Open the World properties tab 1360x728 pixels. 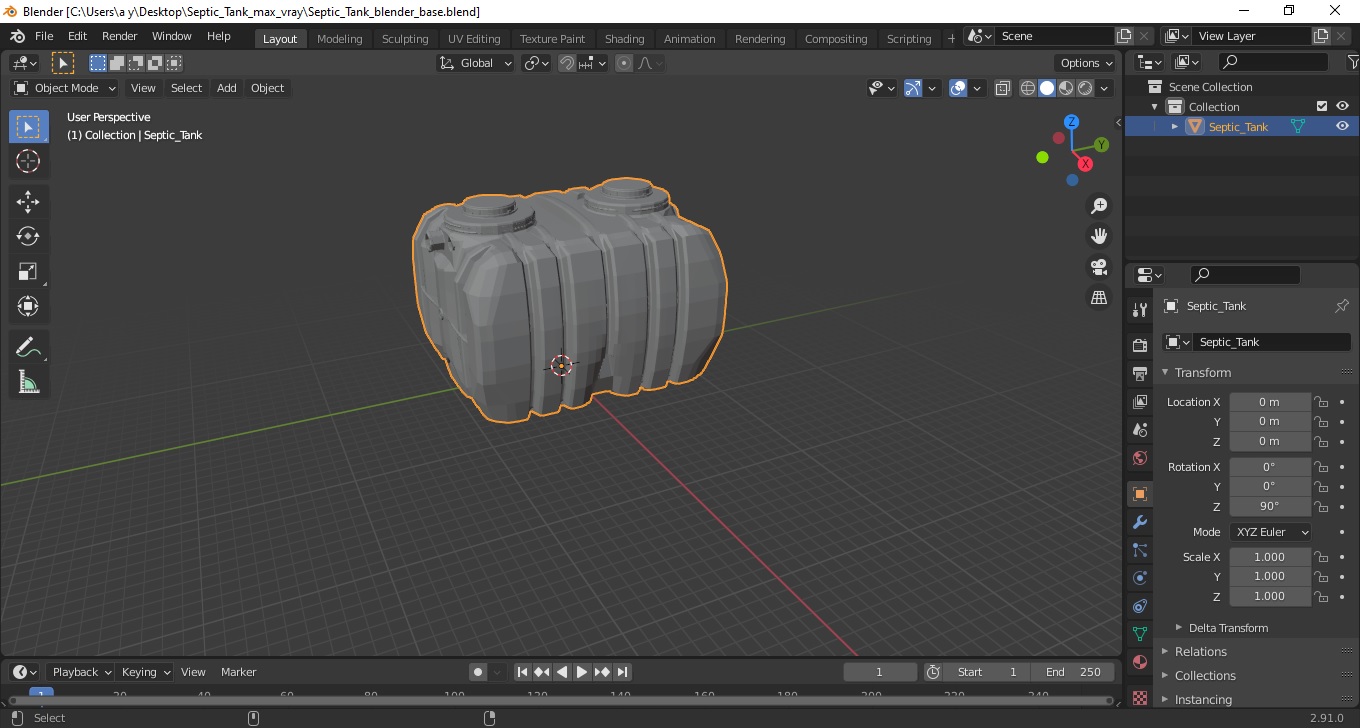(1139, 458)
